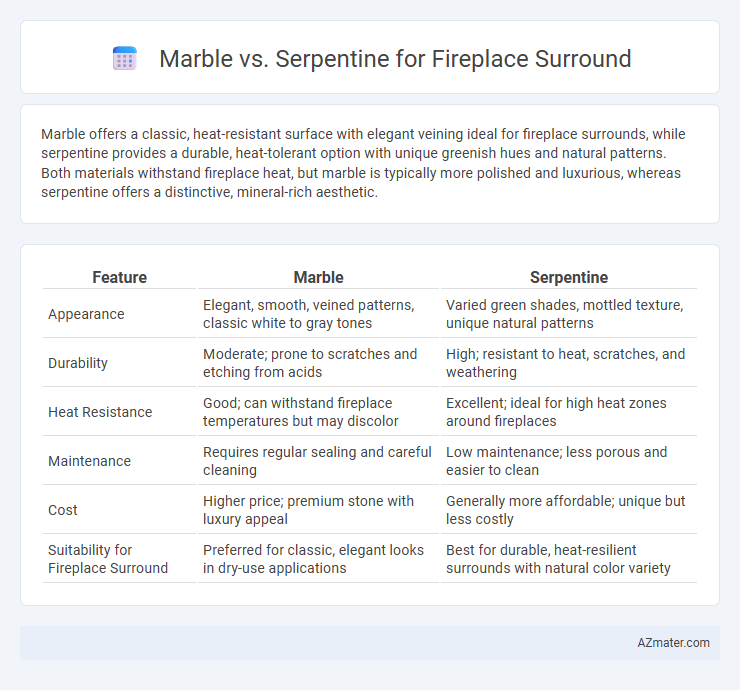
Task: Select the Durability row label
Action: click(78, 363)
